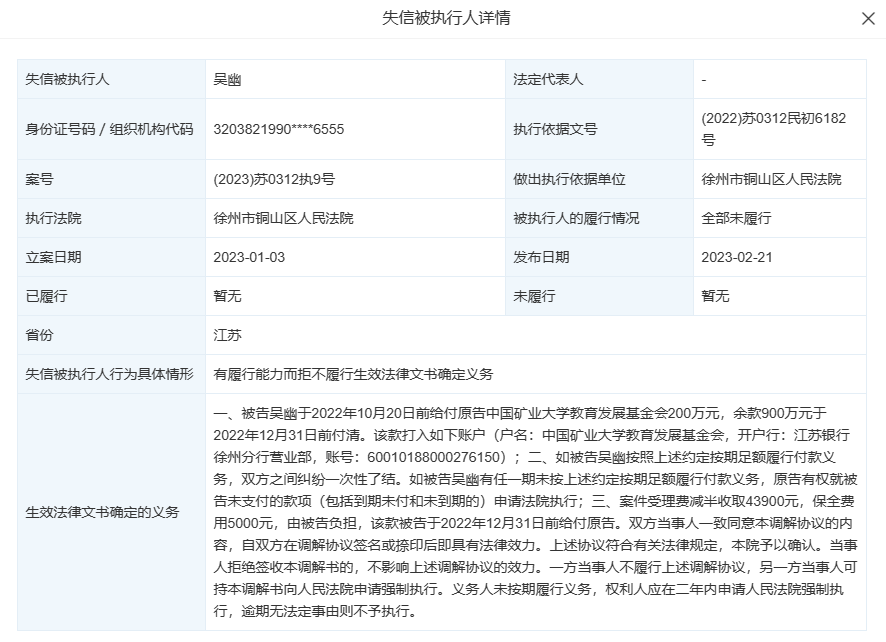Screen dimensions: 886x642
Task: Click the 法定代表人 label cell
Action: (547, 79)
